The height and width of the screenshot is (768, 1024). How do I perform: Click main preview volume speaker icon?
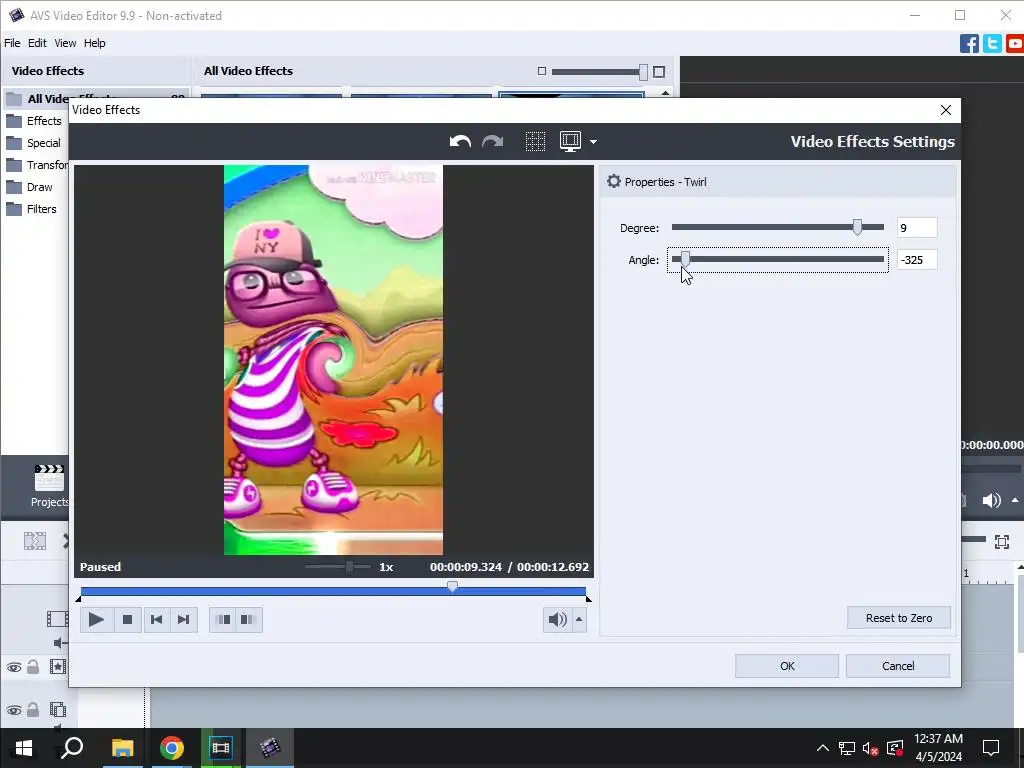point(991,500)
